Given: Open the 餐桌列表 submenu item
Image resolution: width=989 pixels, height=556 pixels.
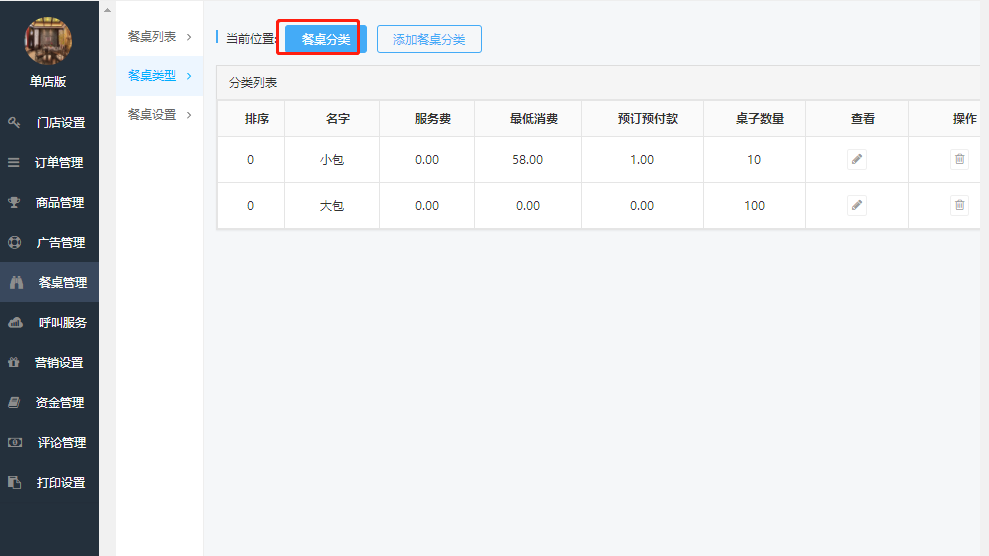Looking at the screenshot, I should [x=160, y=37].
